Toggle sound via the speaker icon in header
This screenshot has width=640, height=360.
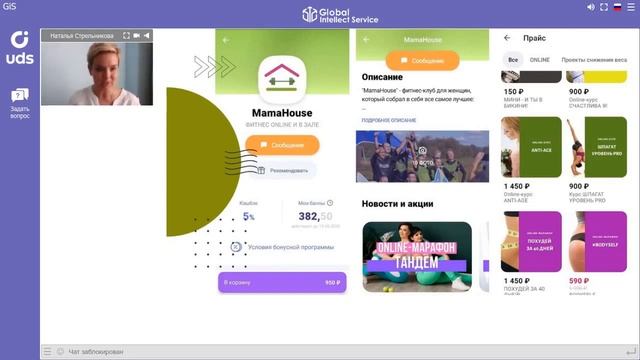tap(591, 7)
